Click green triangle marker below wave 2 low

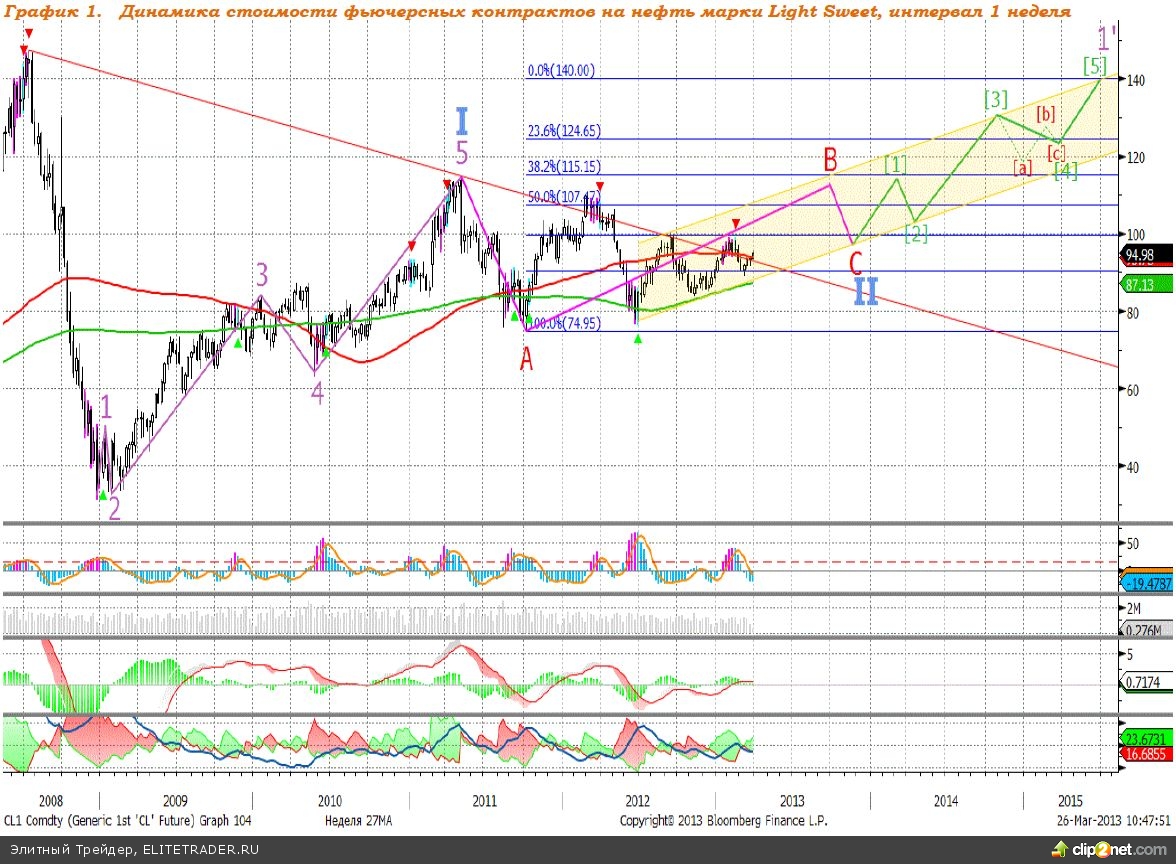(102, 495)
